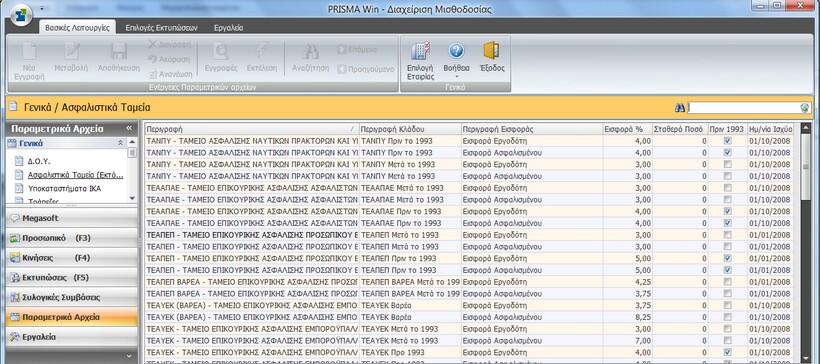Click the sidebar list scroll-down arrow
The image size is (820, 364).
tap(132, 198)
